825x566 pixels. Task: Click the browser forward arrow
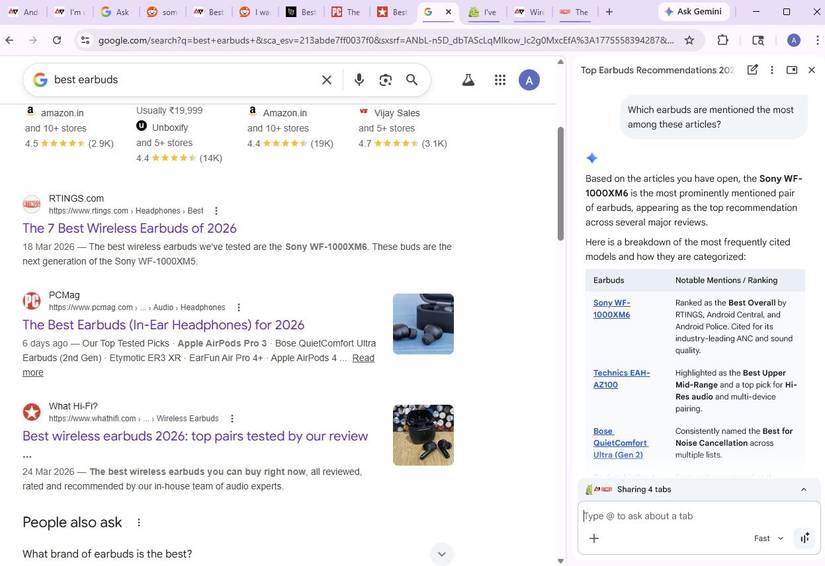coord(33,40)
